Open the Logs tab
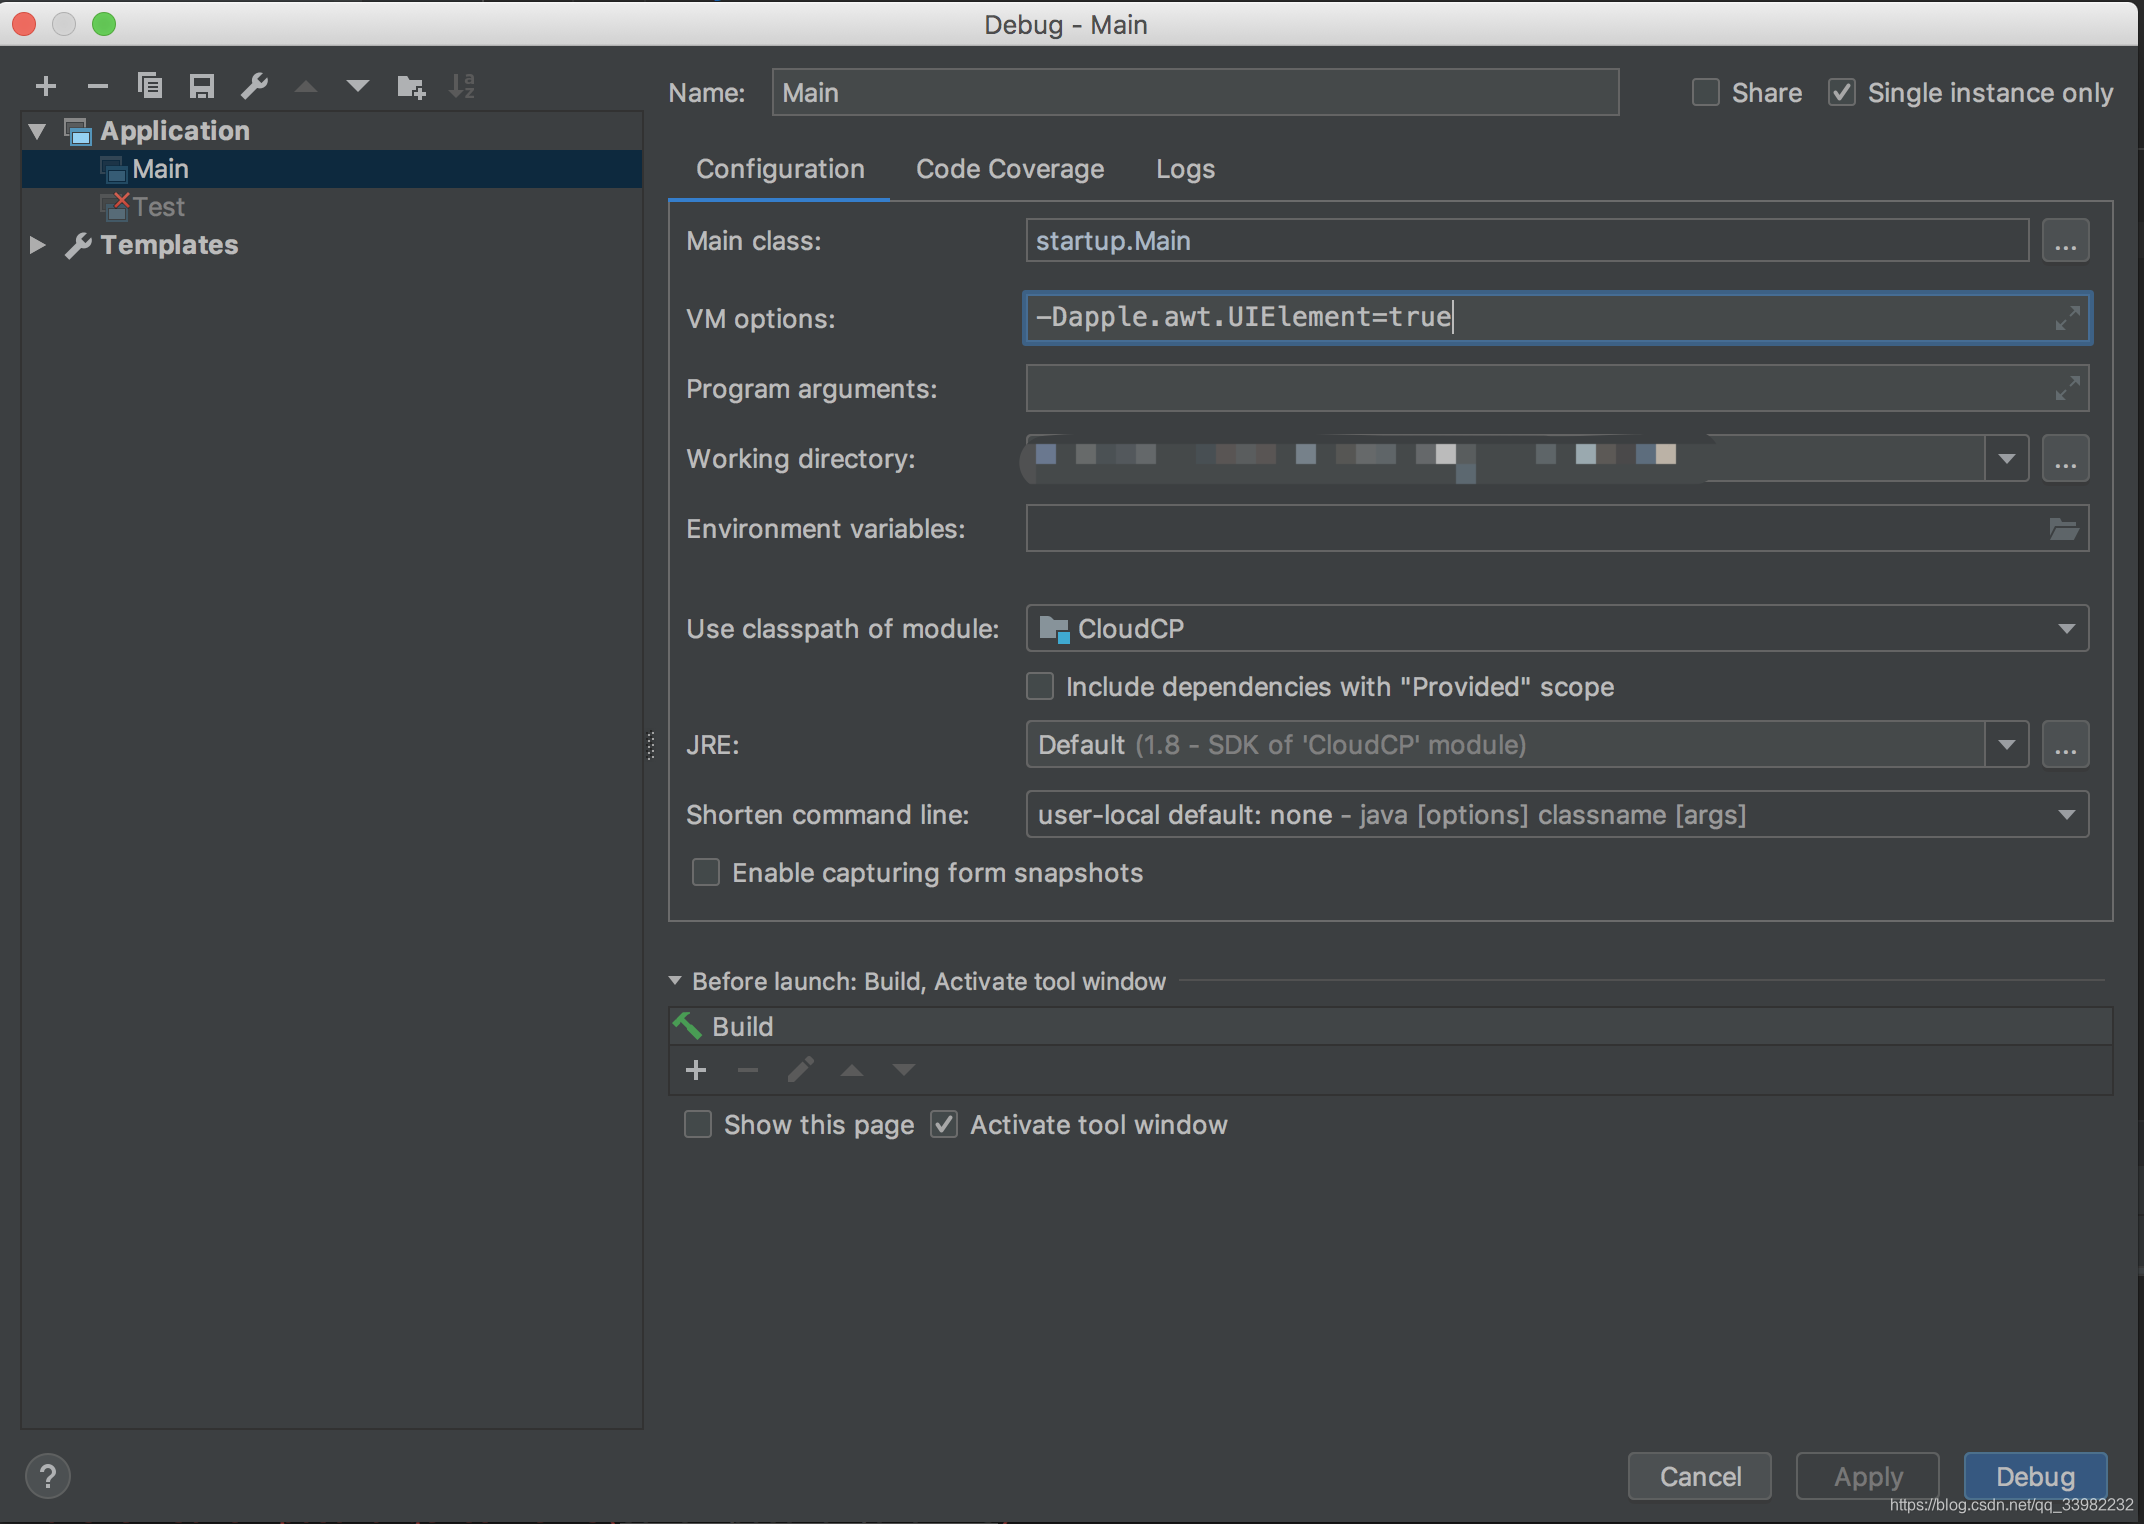This screenshot has width=2144, height=1524. tap(1185, 169)
